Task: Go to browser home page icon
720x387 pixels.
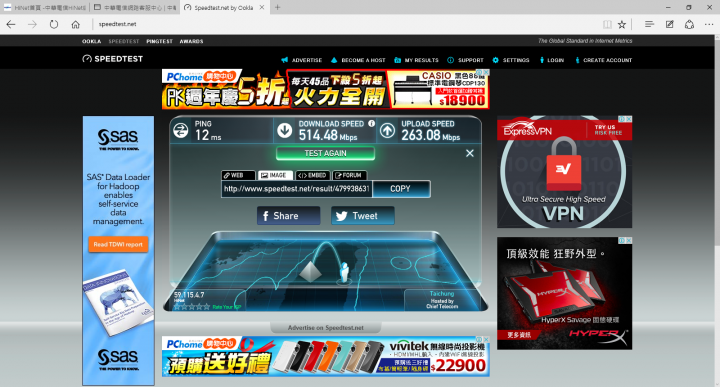Action: tap(76, 24)
